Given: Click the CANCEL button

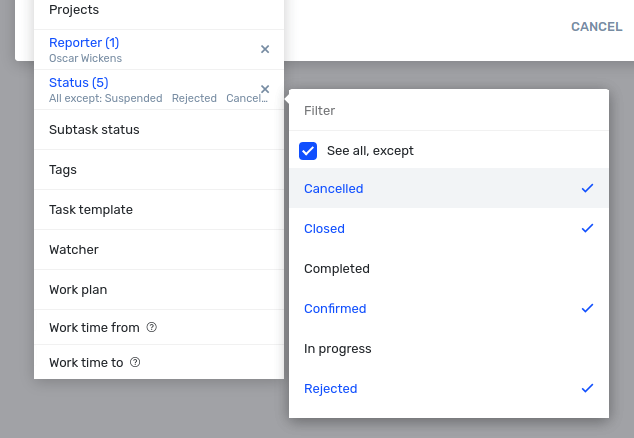Looking at the screenshot, I should pyautogui.click(x=596, y=27).
